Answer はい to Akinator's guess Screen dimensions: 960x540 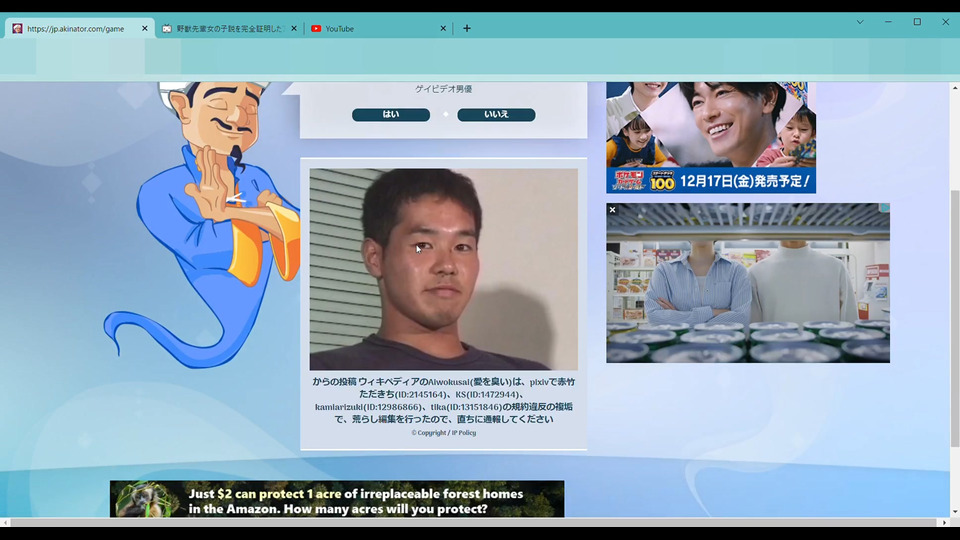[391, 114]
